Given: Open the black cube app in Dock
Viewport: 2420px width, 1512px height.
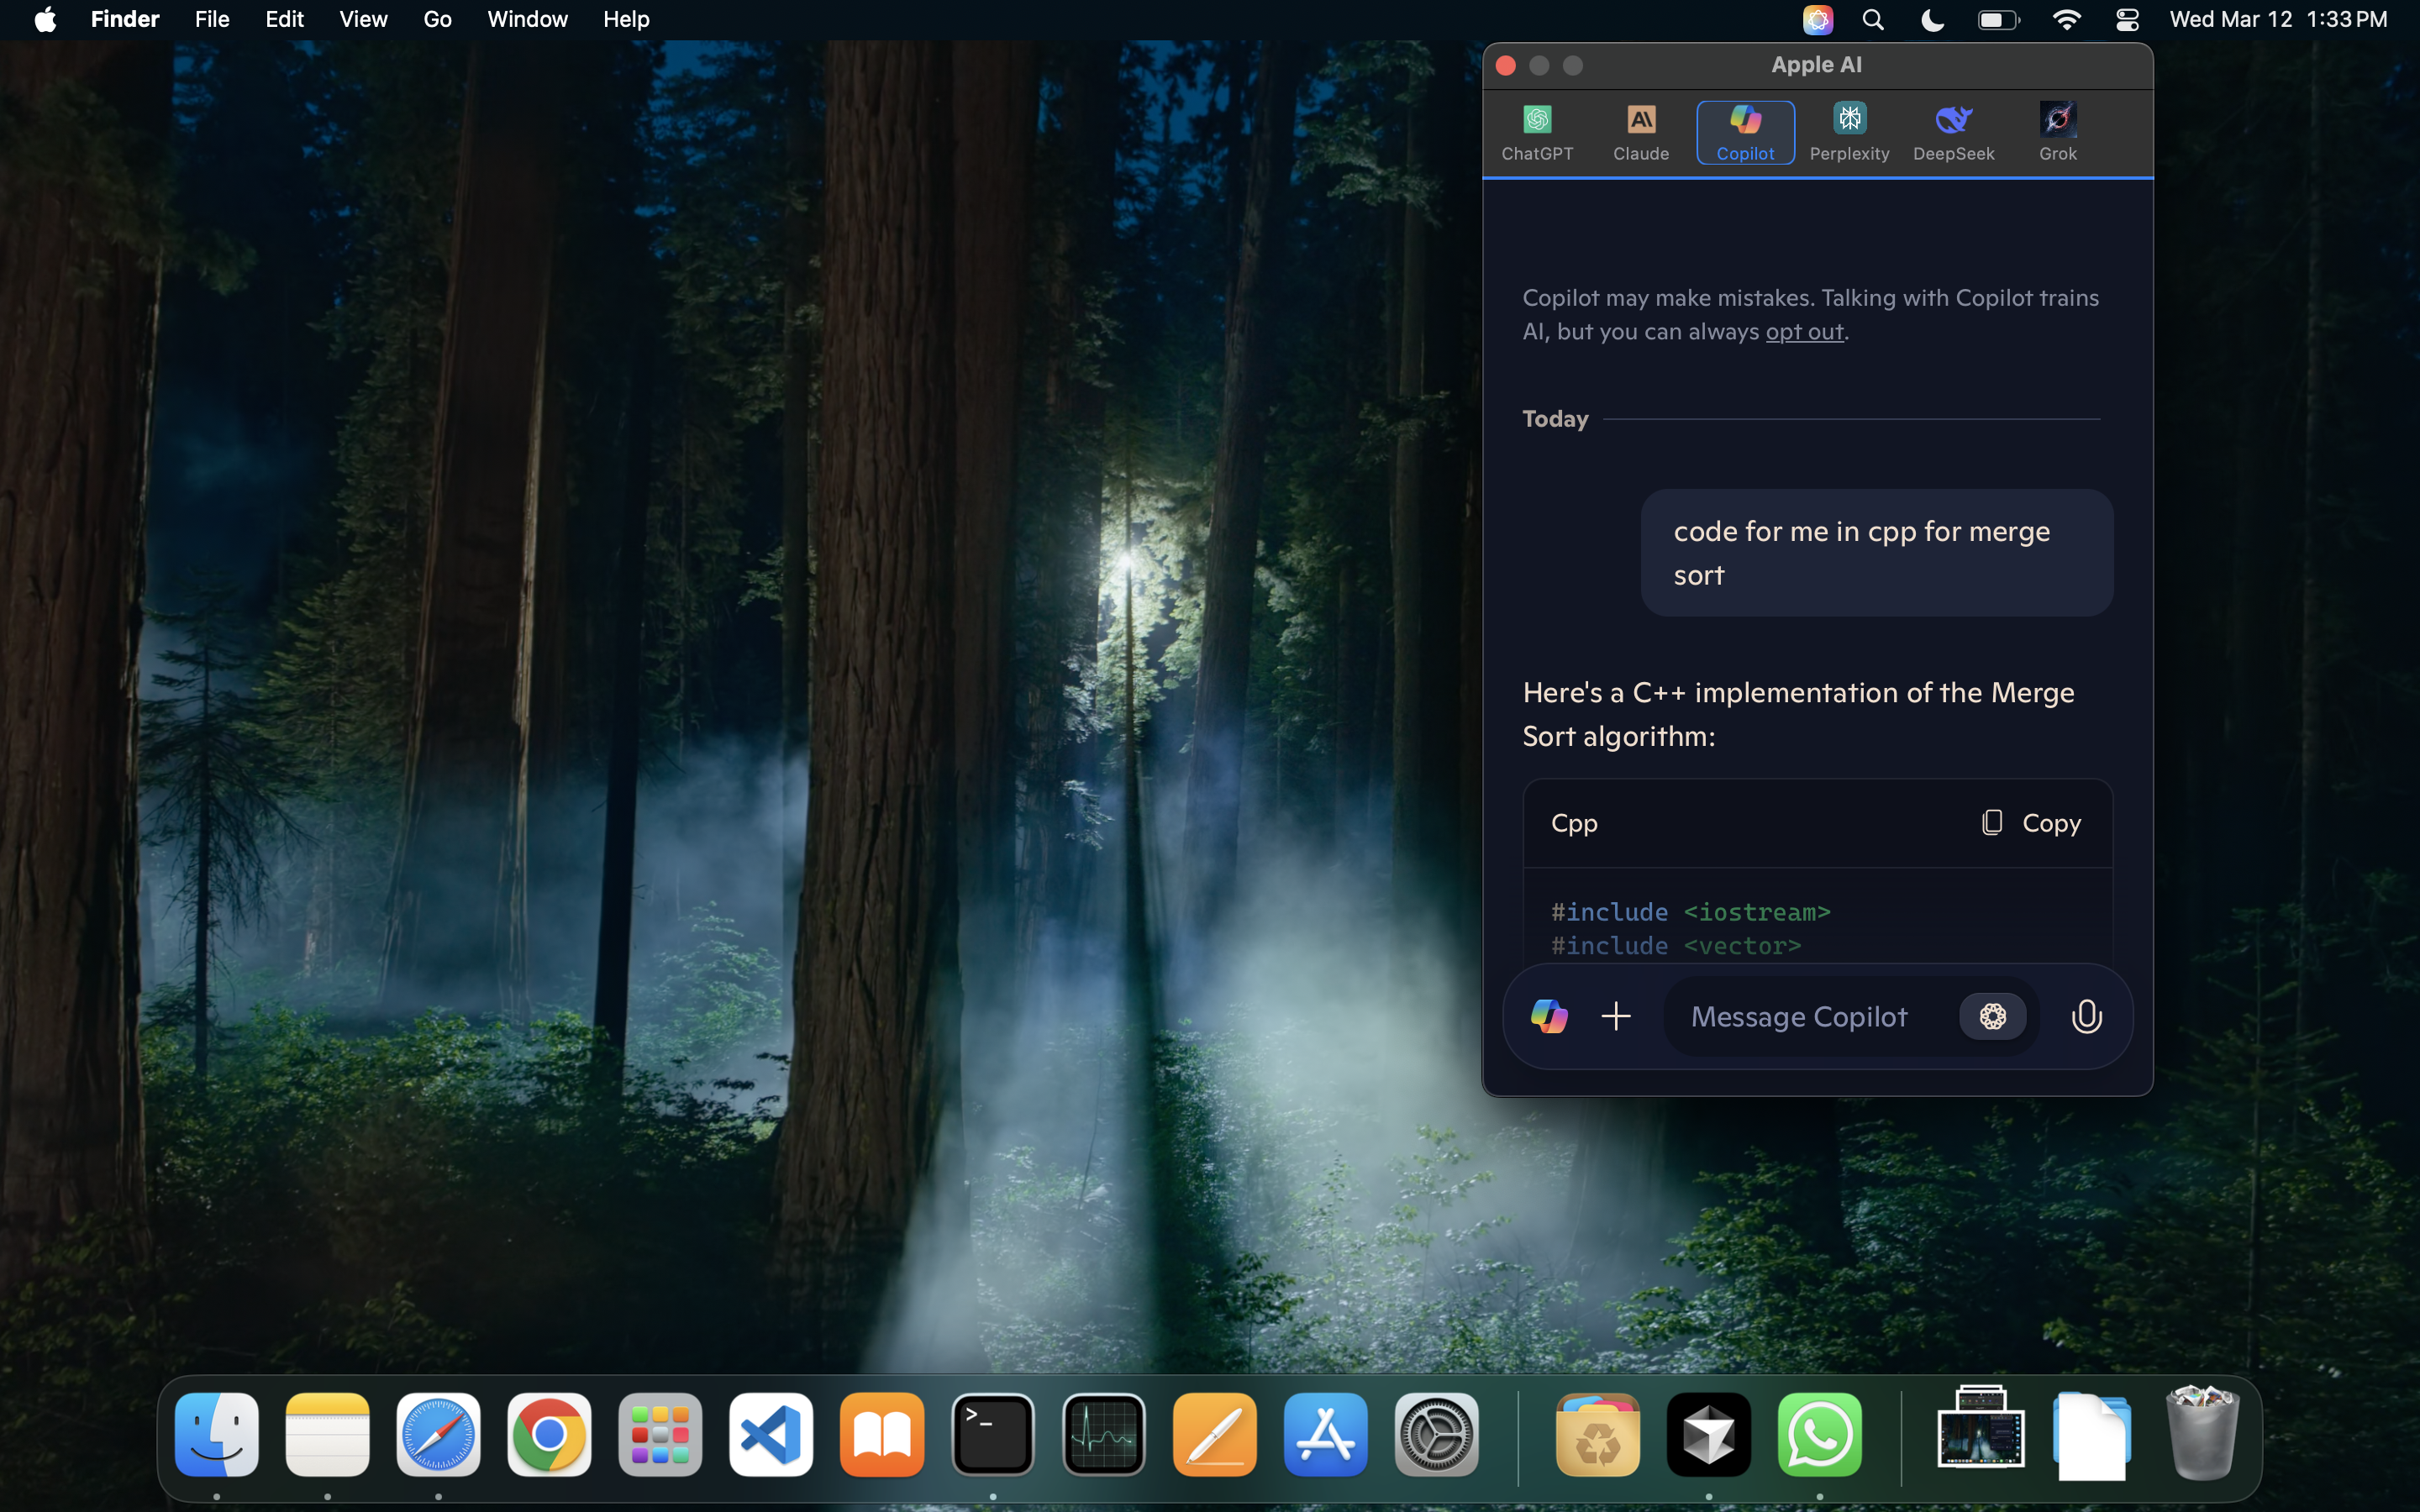Looking at the screenshot, I should coord(1709,1434).
